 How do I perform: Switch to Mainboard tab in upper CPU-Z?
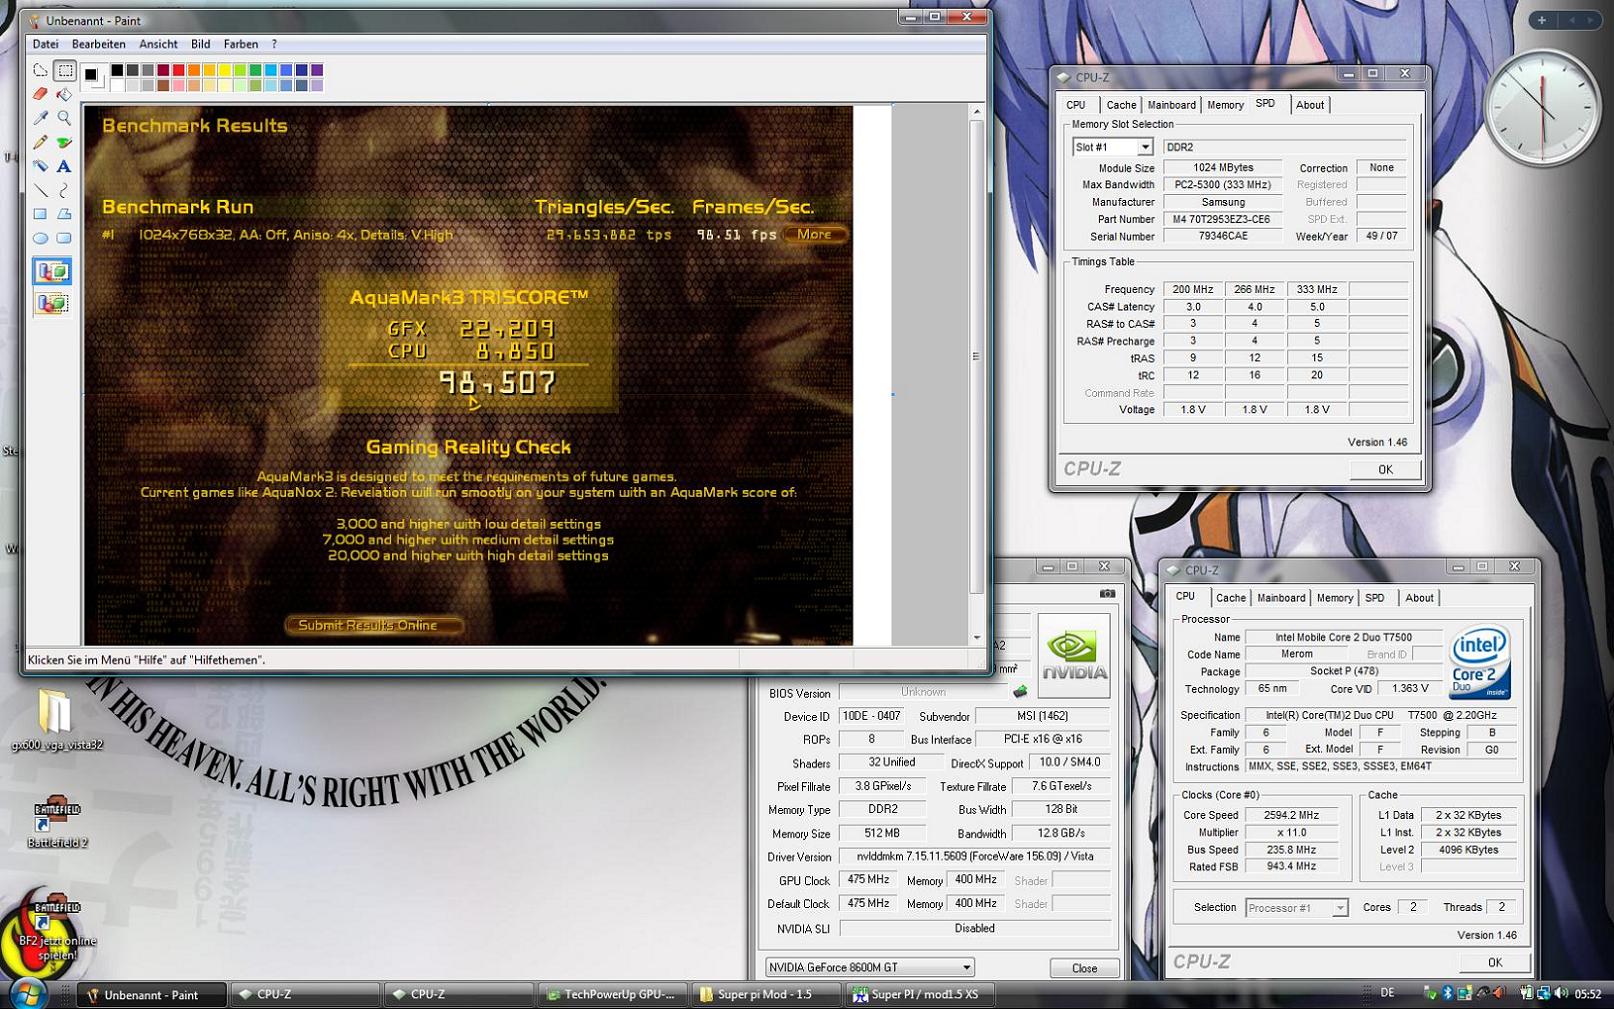pyautogui.click(x=1171, y=105)
